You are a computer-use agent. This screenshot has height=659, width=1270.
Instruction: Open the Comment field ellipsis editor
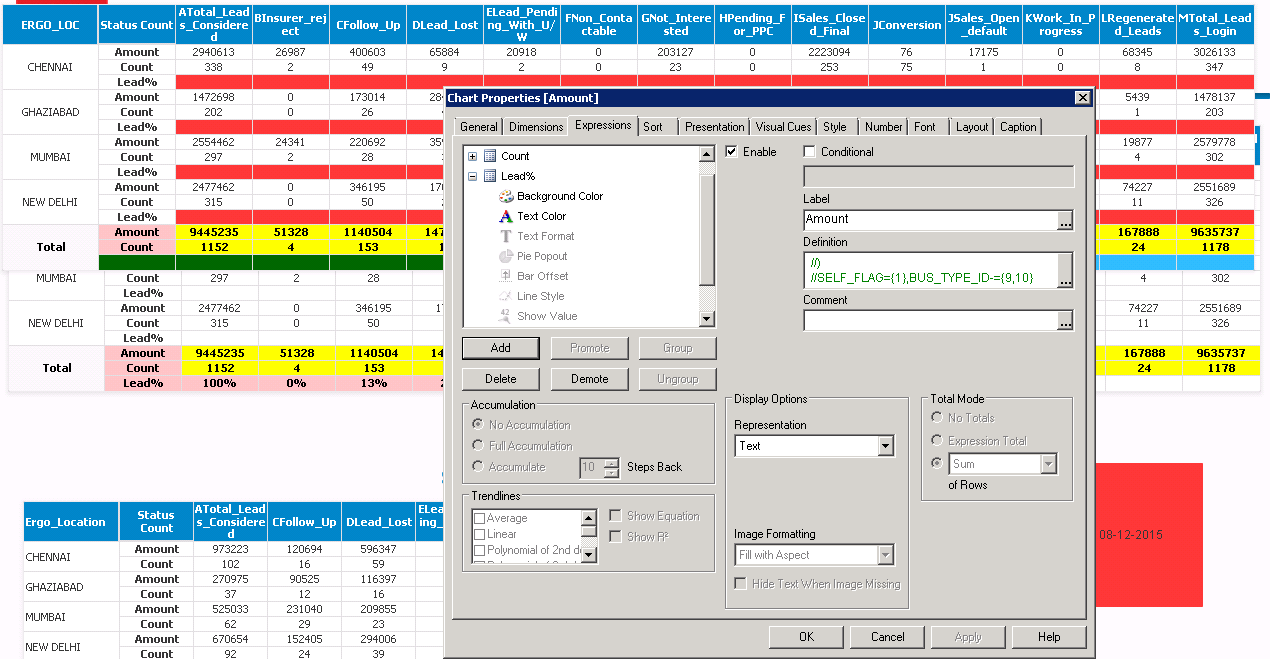click(x=1065, y=321)
